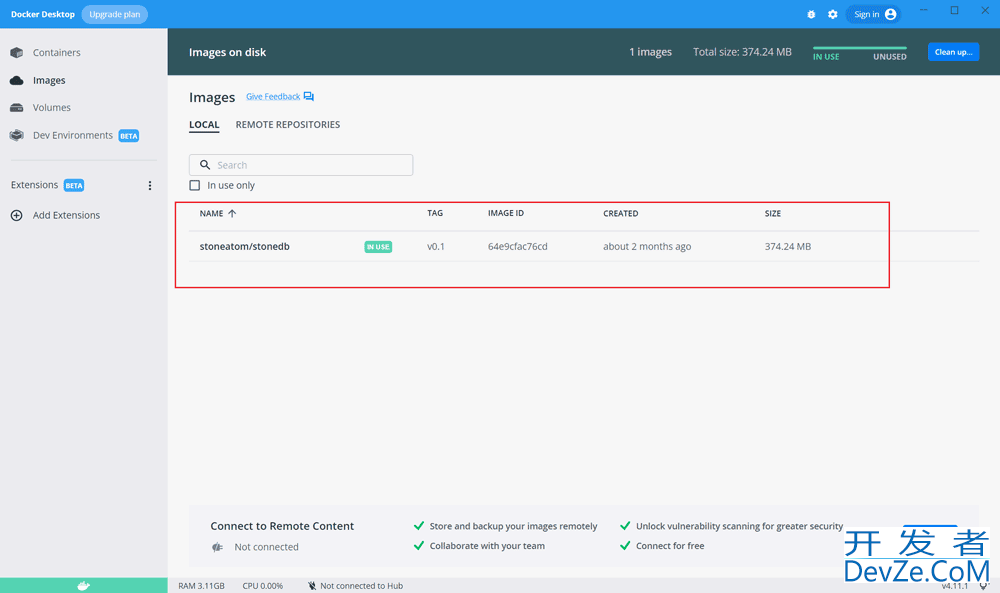
Task: Click the about 2 months ago cell
Action: (x=647, y=247)
